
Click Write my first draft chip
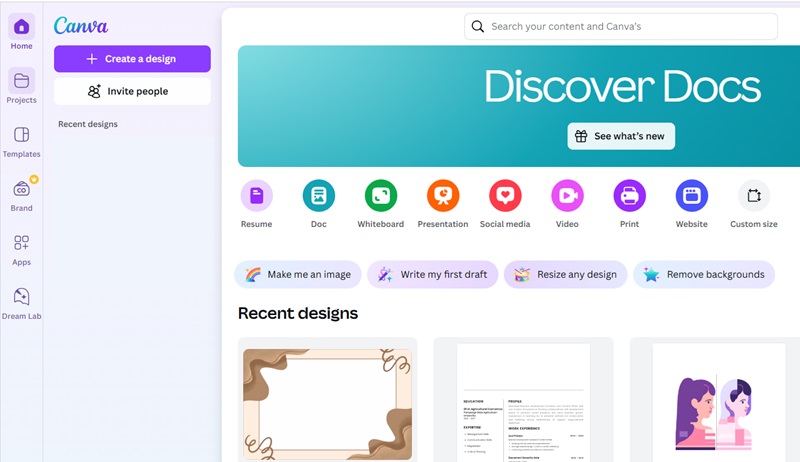tap(433, 274)
